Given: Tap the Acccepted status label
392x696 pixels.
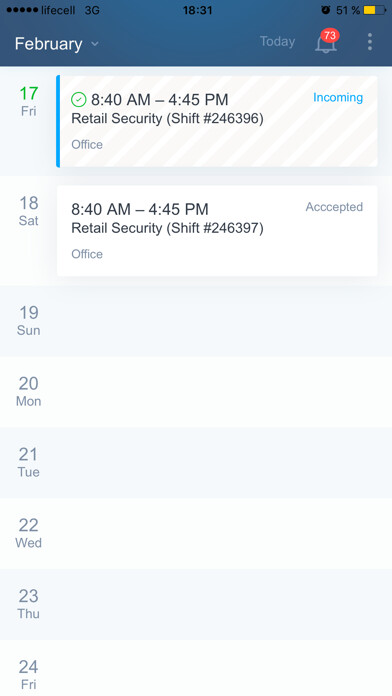Looking at the screenshot, I should pos(334,207).
